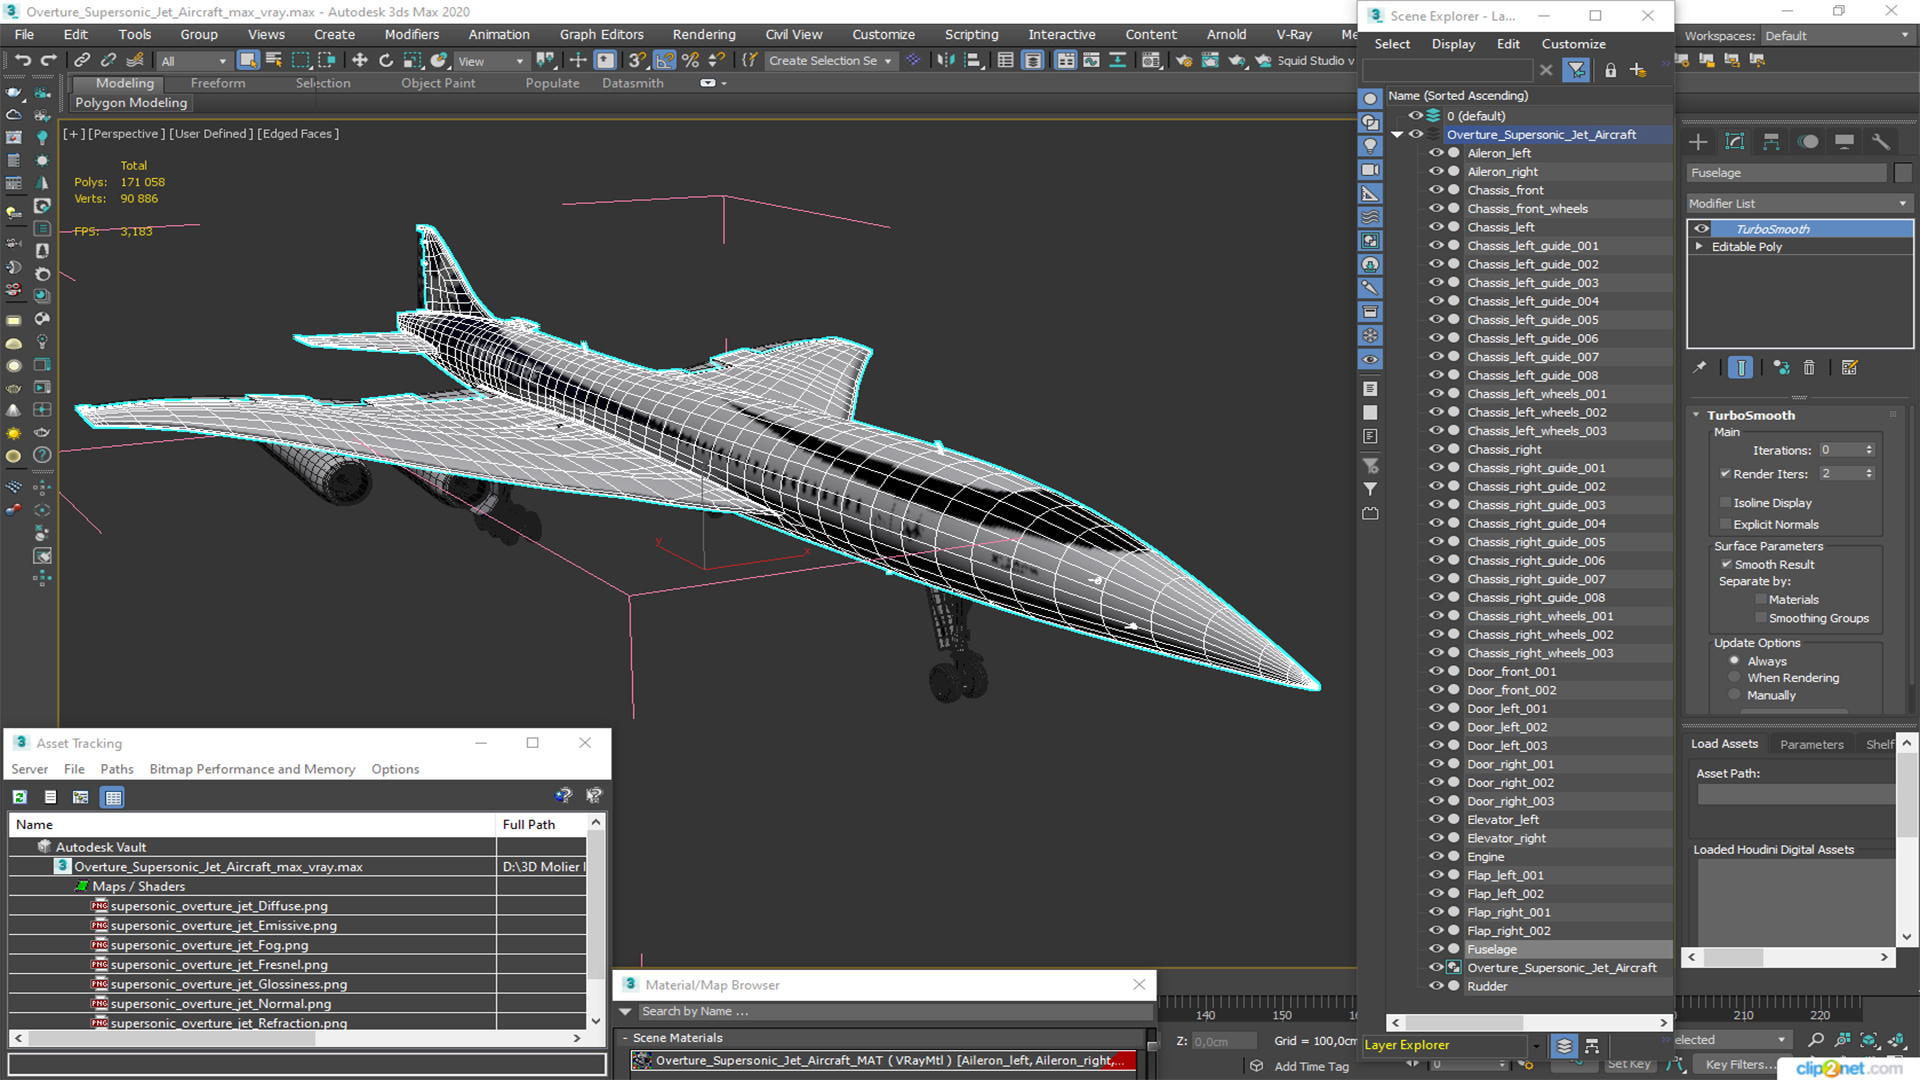Open the Utilities wrench tab
The height and width of the screenshot is (1080, 1920).
(1881, 142)
